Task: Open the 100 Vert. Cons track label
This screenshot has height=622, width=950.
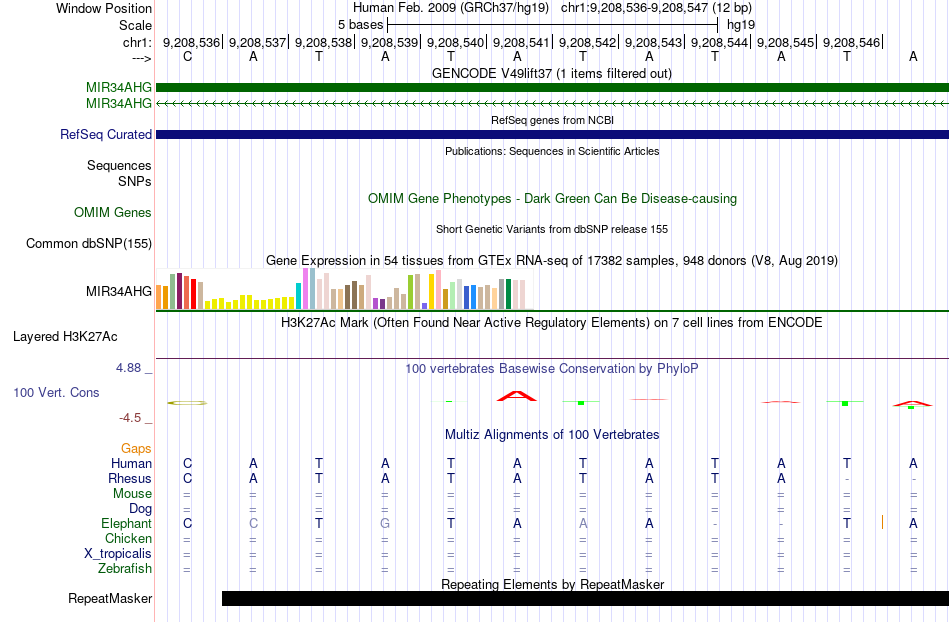Action: pyautogui.click(x=56, y=392)
